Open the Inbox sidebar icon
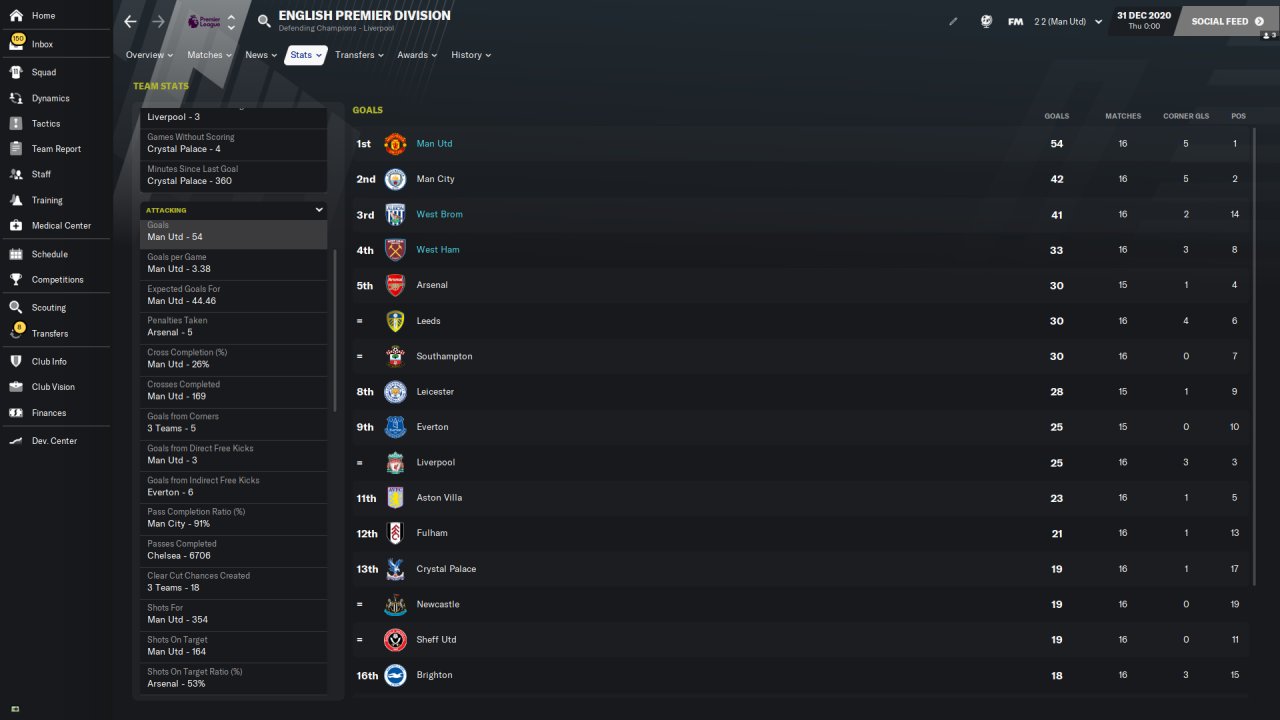Viewport: 1280px width, 720px height. click(x=16, y=44)
